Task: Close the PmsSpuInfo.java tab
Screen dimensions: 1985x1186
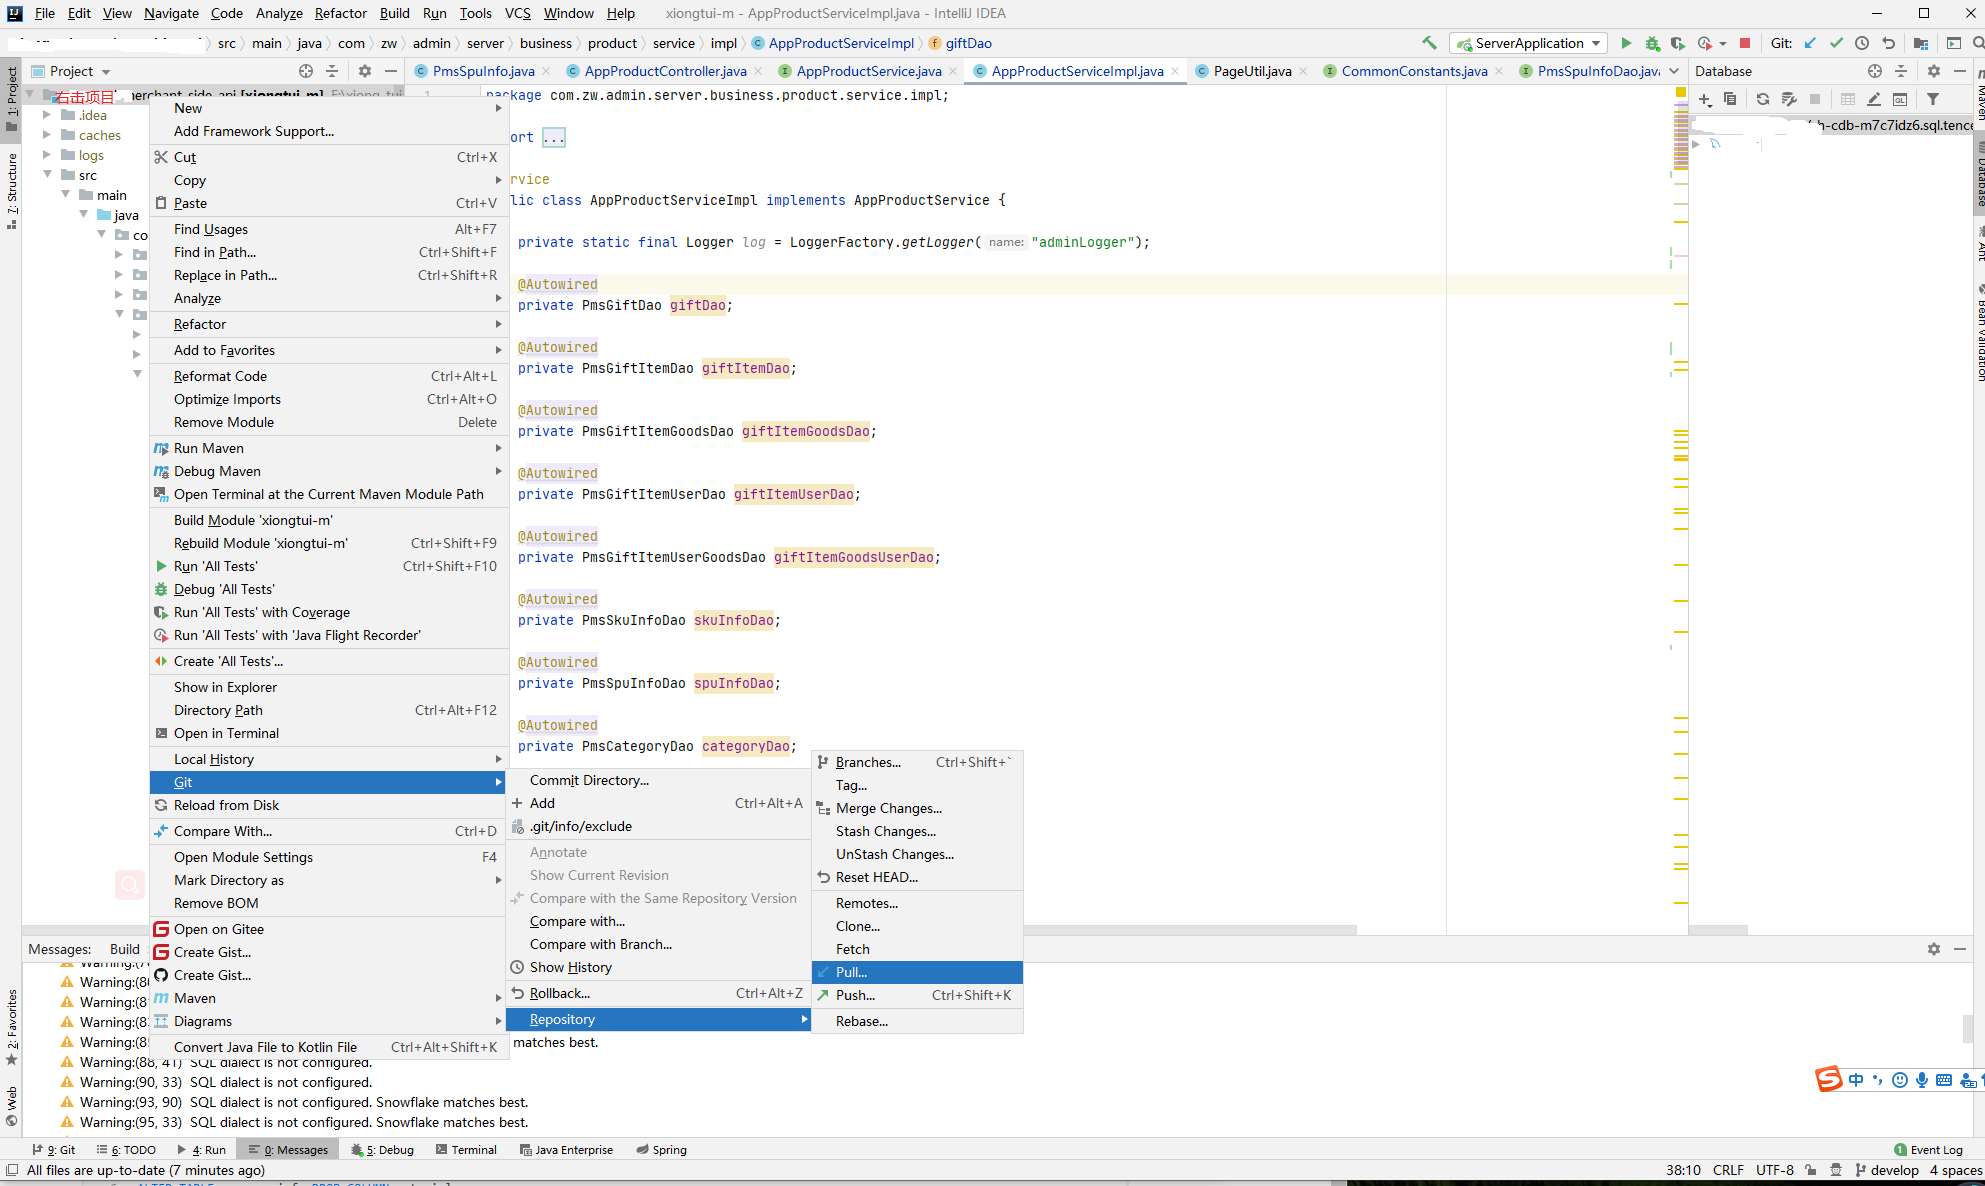Action: pyautogui.click(x=546, y=72)
